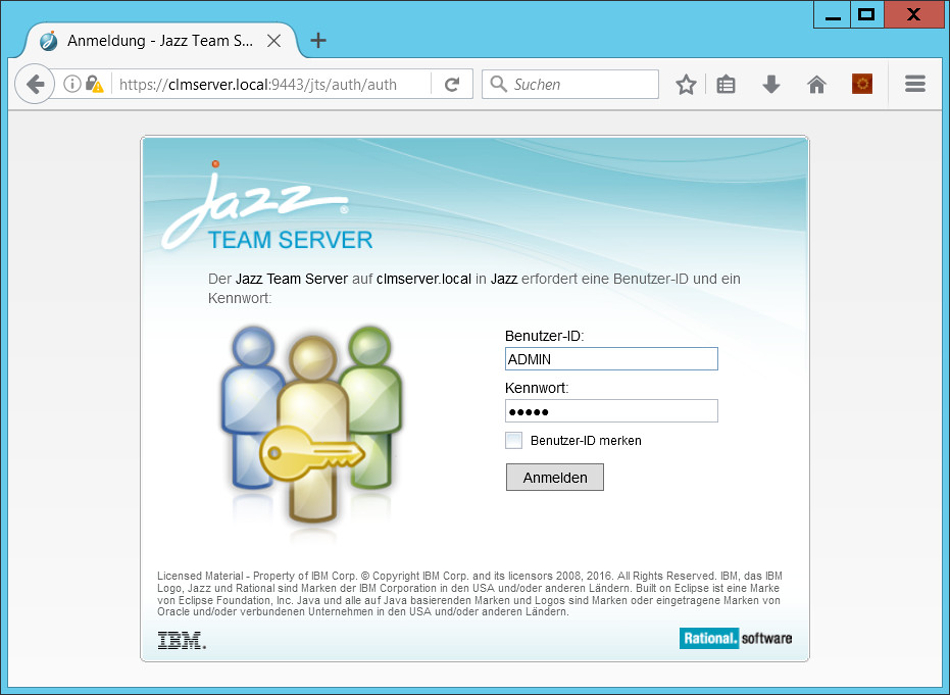The image size is (950, 695).
Task: Click the users with key illustration
Action: 311,424
